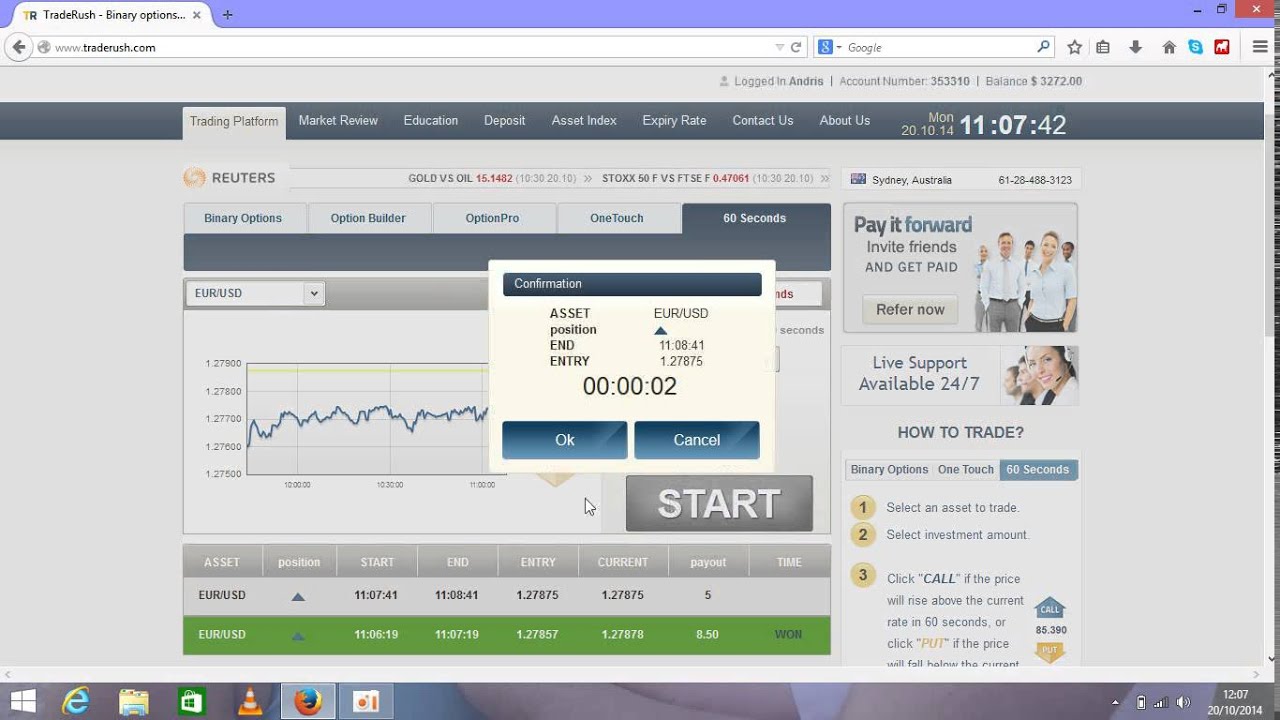Viewport: 1280px width, 720px height.
Task: Open the Expiry Rate page
Action: pos(674,120)
